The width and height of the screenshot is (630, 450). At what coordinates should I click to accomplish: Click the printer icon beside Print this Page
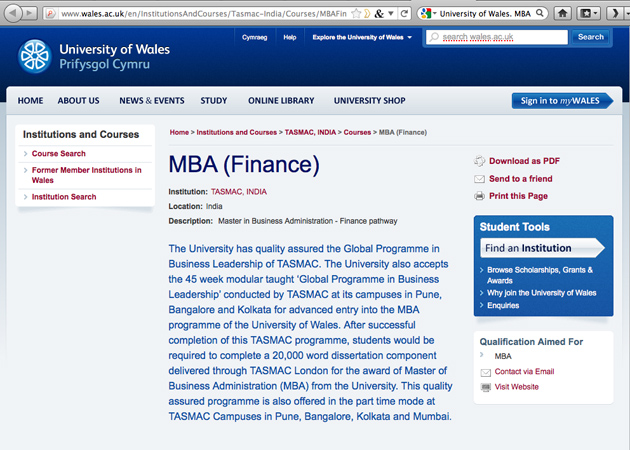(x=480, y=196)
